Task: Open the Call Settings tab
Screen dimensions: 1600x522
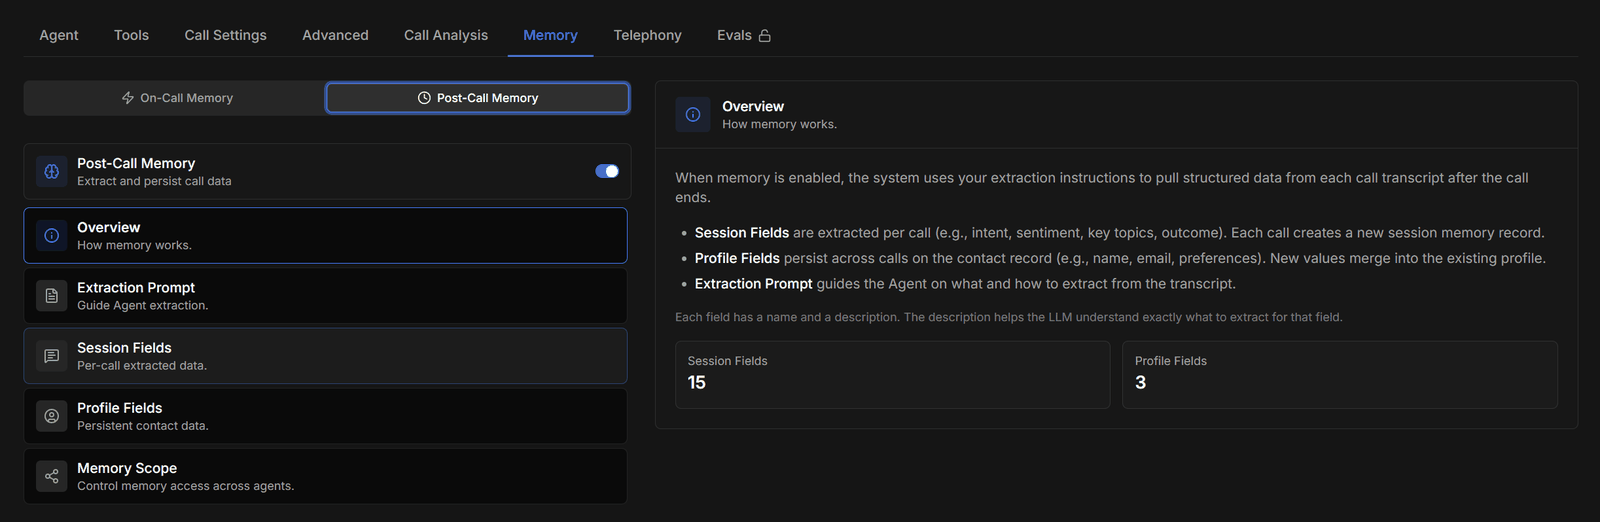Action: [x=225, y=35]
